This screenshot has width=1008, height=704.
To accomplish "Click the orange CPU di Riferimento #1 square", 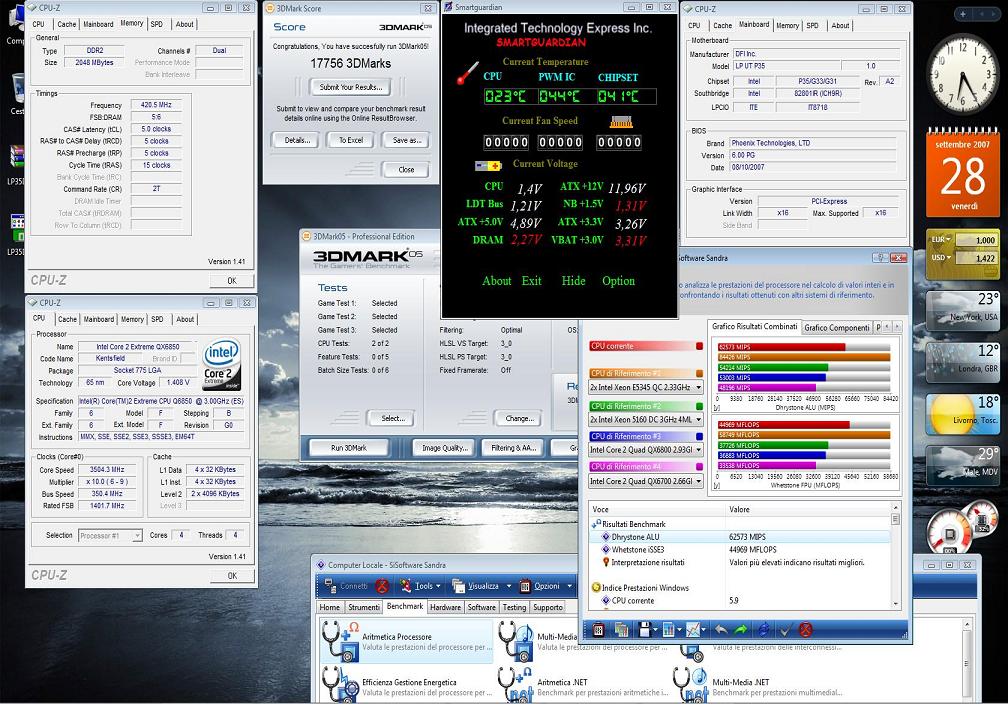I will click(699, 374).
